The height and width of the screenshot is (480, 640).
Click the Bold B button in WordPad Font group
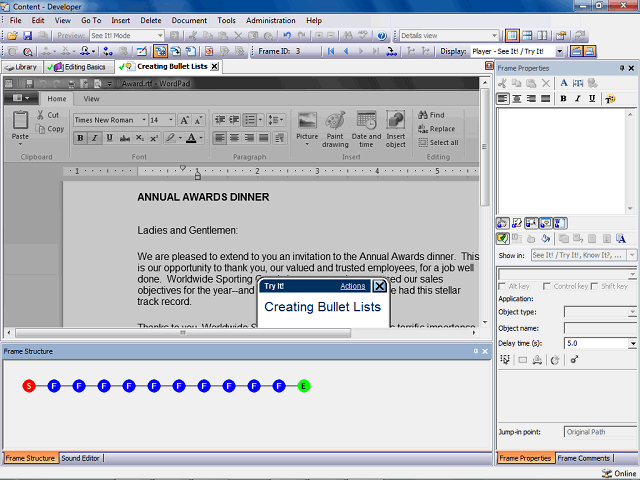click(80, 138)
